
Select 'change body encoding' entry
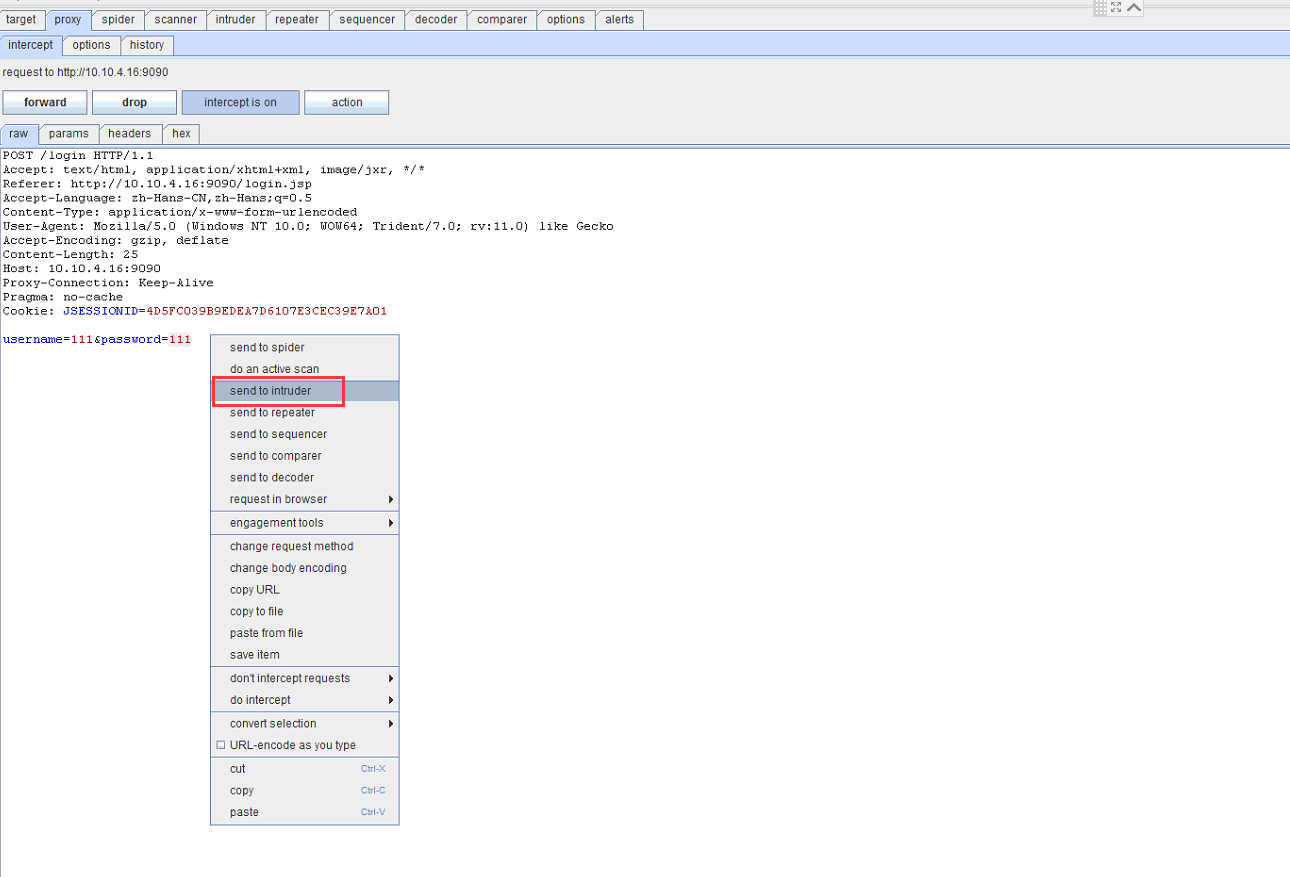[304, 568]
